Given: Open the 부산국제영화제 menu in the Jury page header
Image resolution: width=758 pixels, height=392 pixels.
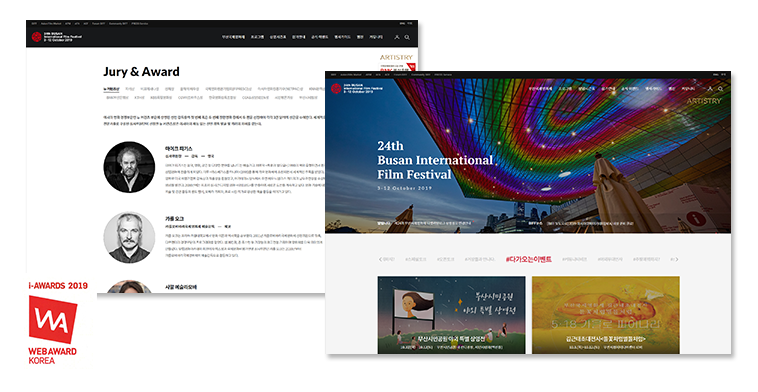Looking at the screenshot, I should coord(233,37).
